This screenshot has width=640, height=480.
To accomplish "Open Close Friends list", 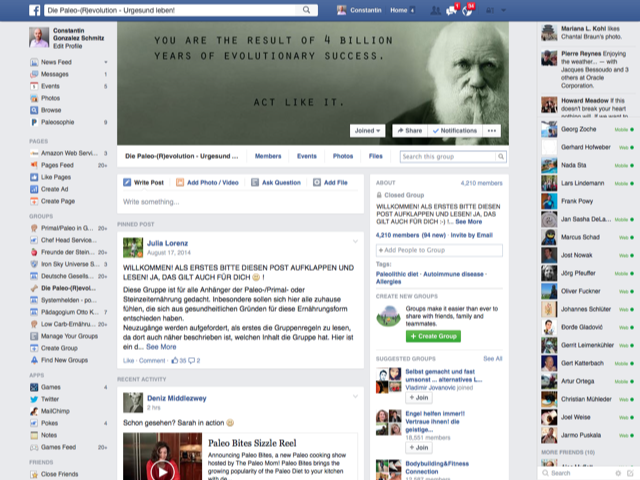I will (x=59, y=474).
